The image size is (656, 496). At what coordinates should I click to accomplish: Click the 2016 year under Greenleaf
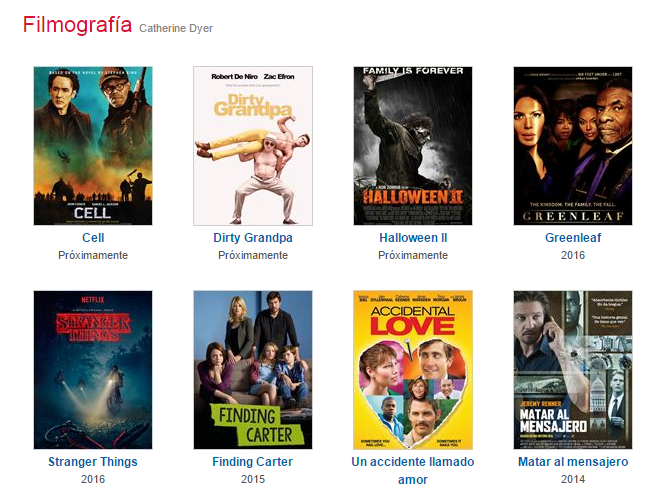click(573, 255)
